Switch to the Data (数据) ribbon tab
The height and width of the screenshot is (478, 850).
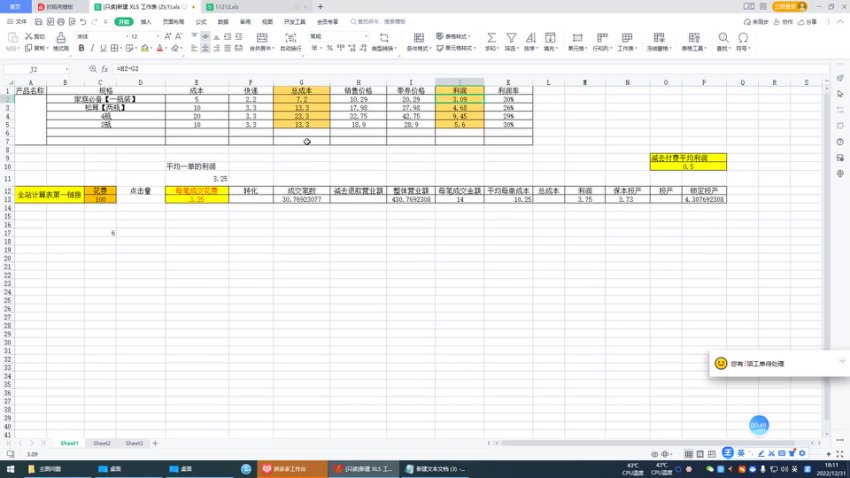point(223,22)
